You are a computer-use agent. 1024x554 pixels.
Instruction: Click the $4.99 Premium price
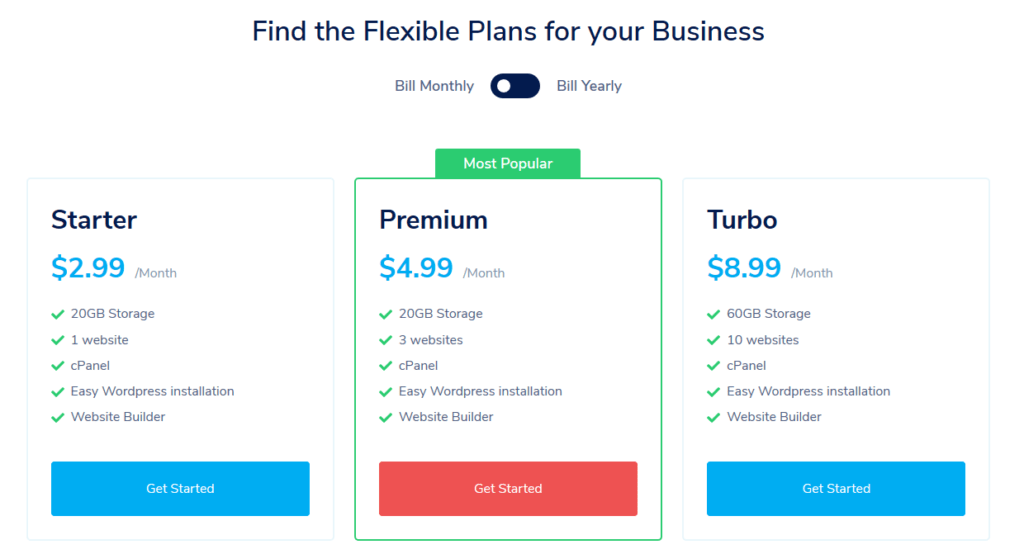pos(416,268)
